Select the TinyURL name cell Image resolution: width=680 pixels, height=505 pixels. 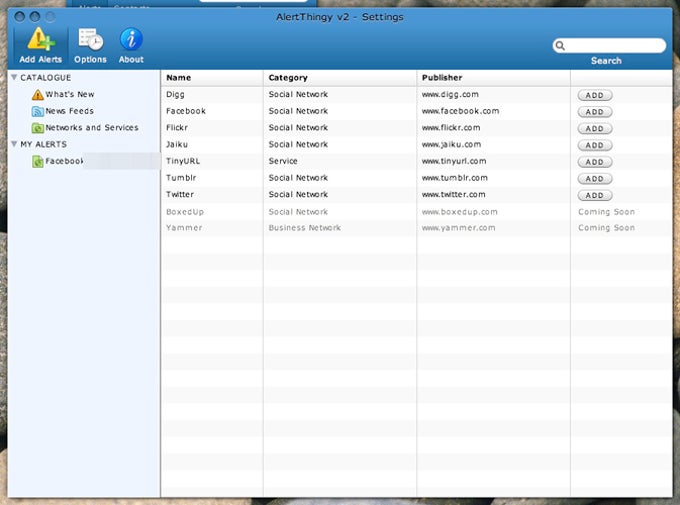183,161
